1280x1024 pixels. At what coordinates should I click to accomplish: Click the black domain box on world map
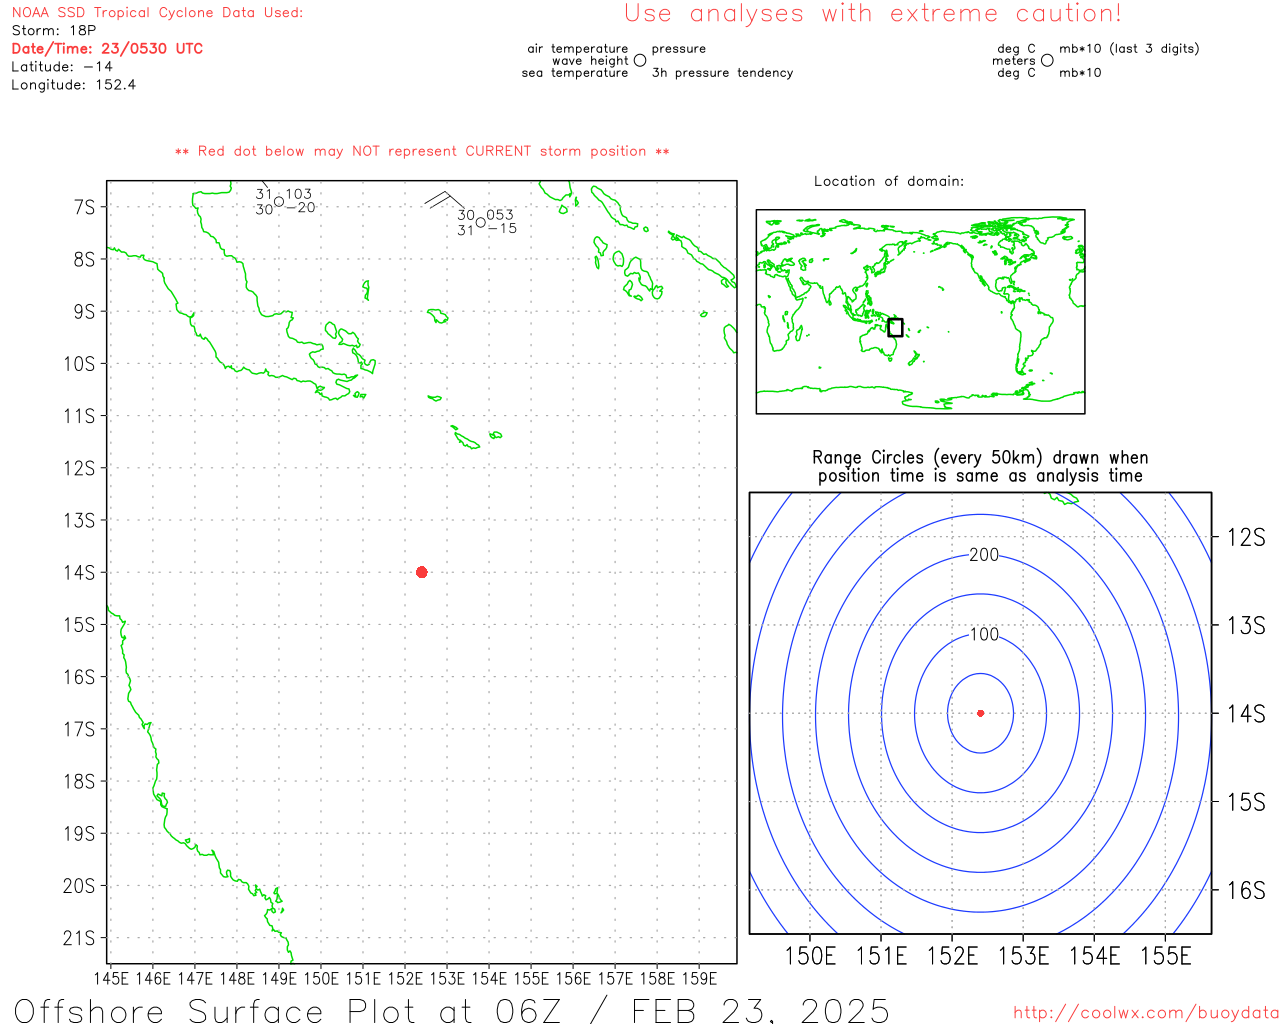click(x=895, y=328)
